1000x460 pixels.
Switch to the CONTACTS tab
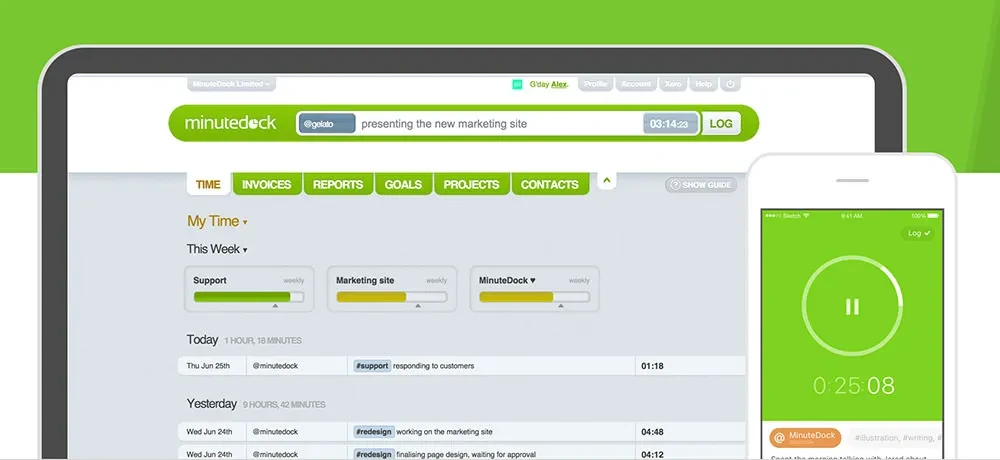coord(550,184)
